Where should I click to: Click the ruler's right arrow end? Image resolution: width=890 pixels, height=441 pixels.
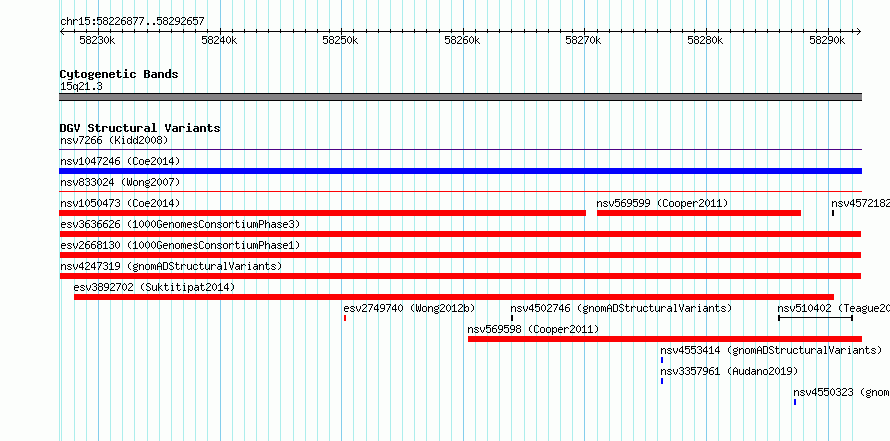point(859,32)
